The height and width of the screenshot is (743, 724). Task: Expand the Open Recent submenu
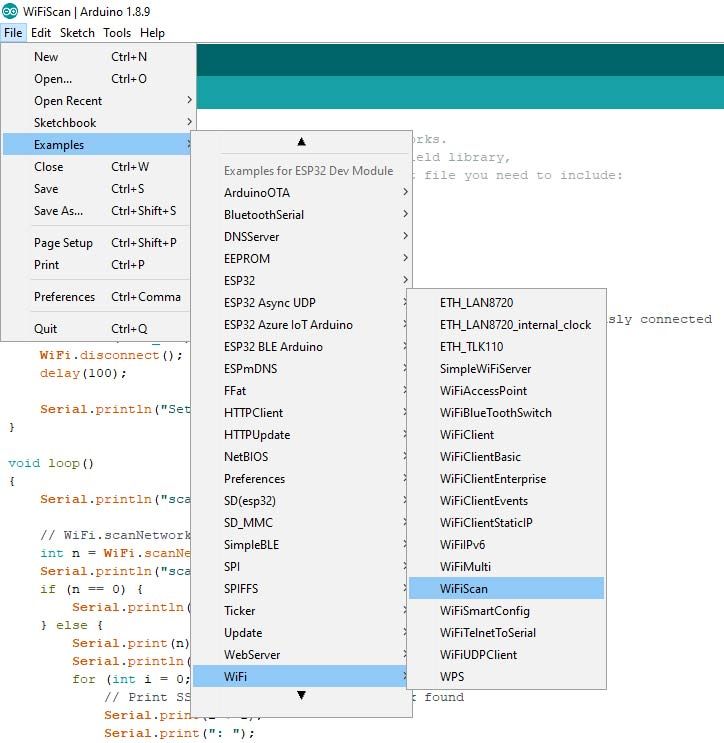pyautogui.click(x=98, y=101)
